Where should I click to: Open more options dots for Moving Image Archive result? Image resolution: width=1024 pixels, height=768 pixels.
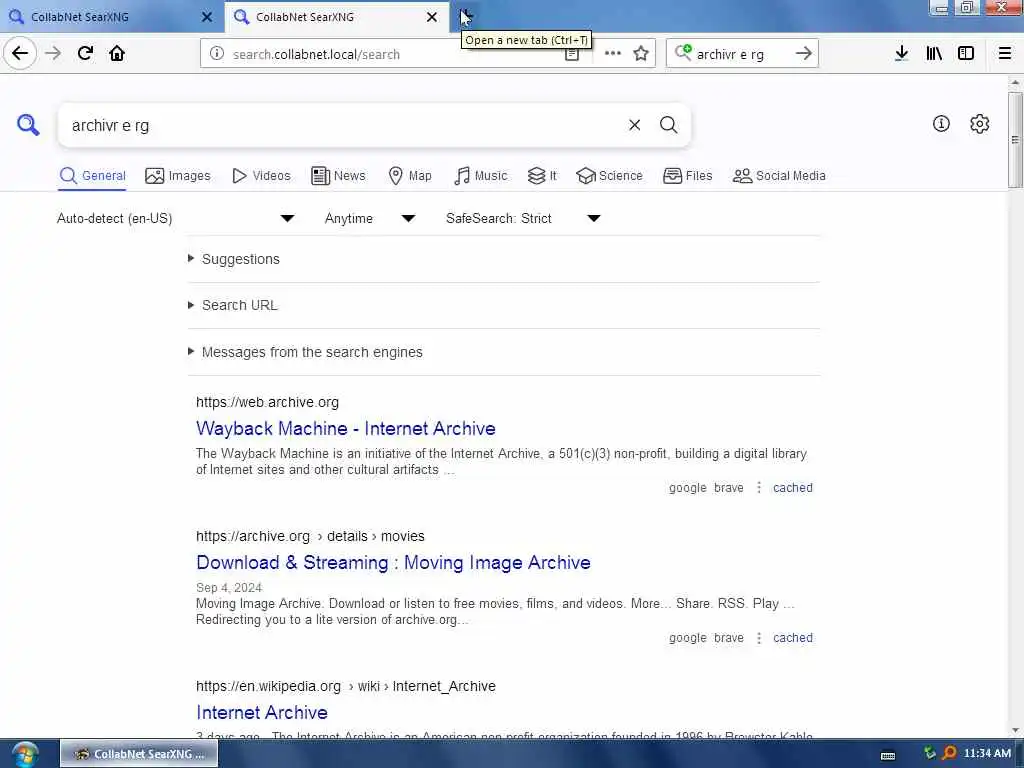pyautogui.click(x=759, y=638)
